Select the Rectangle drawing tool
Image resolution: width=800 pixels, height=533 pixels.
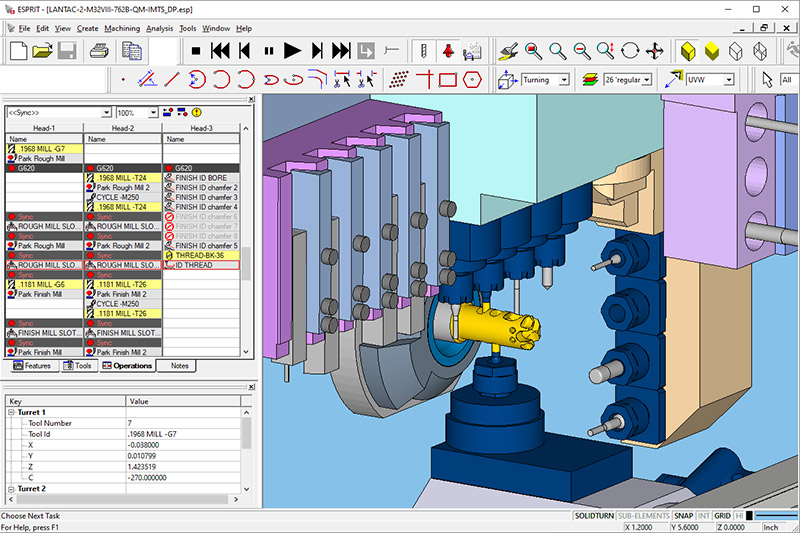click(448, 79)
